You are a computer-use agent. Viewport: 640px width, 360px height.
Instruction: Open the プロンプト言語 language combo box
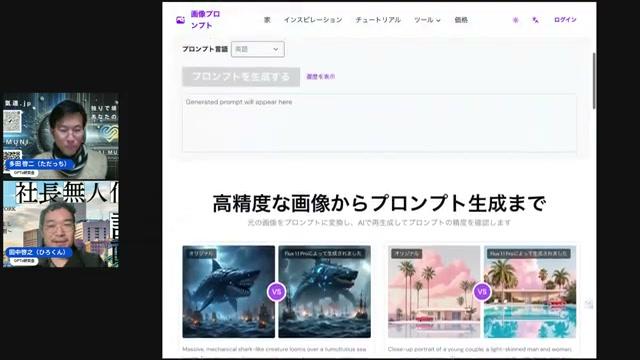coord(258,49)
